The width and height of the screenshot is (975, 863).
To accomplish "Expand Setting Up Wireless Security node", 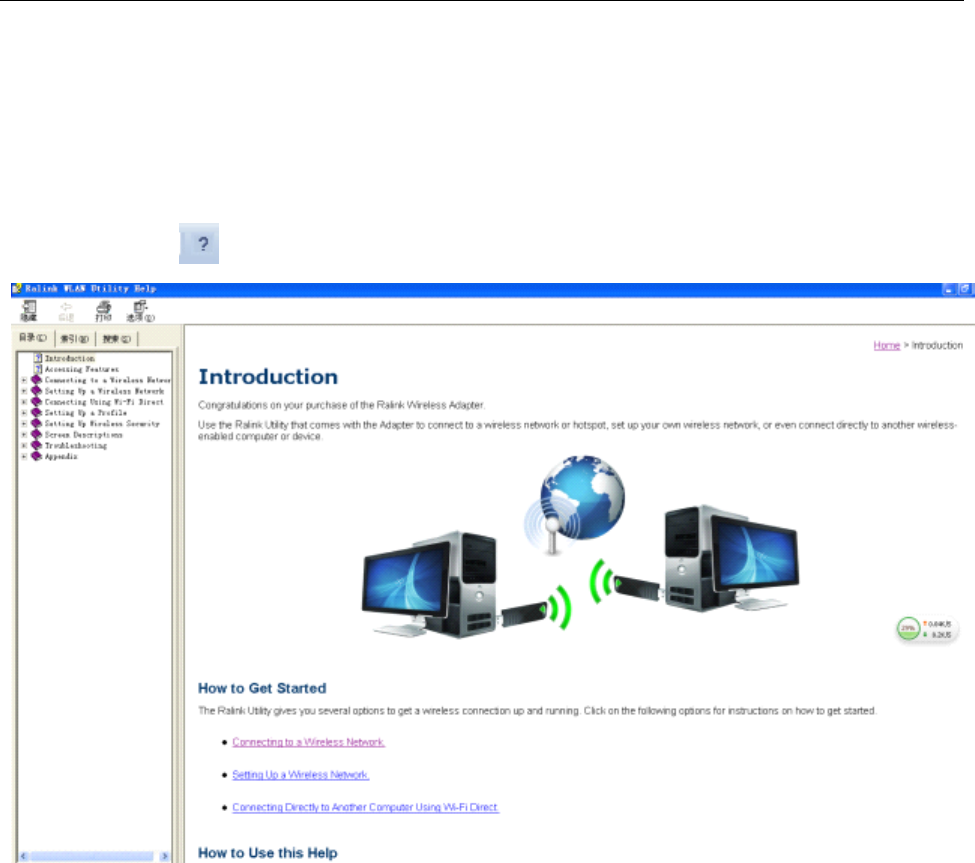I will click(24, 423).
